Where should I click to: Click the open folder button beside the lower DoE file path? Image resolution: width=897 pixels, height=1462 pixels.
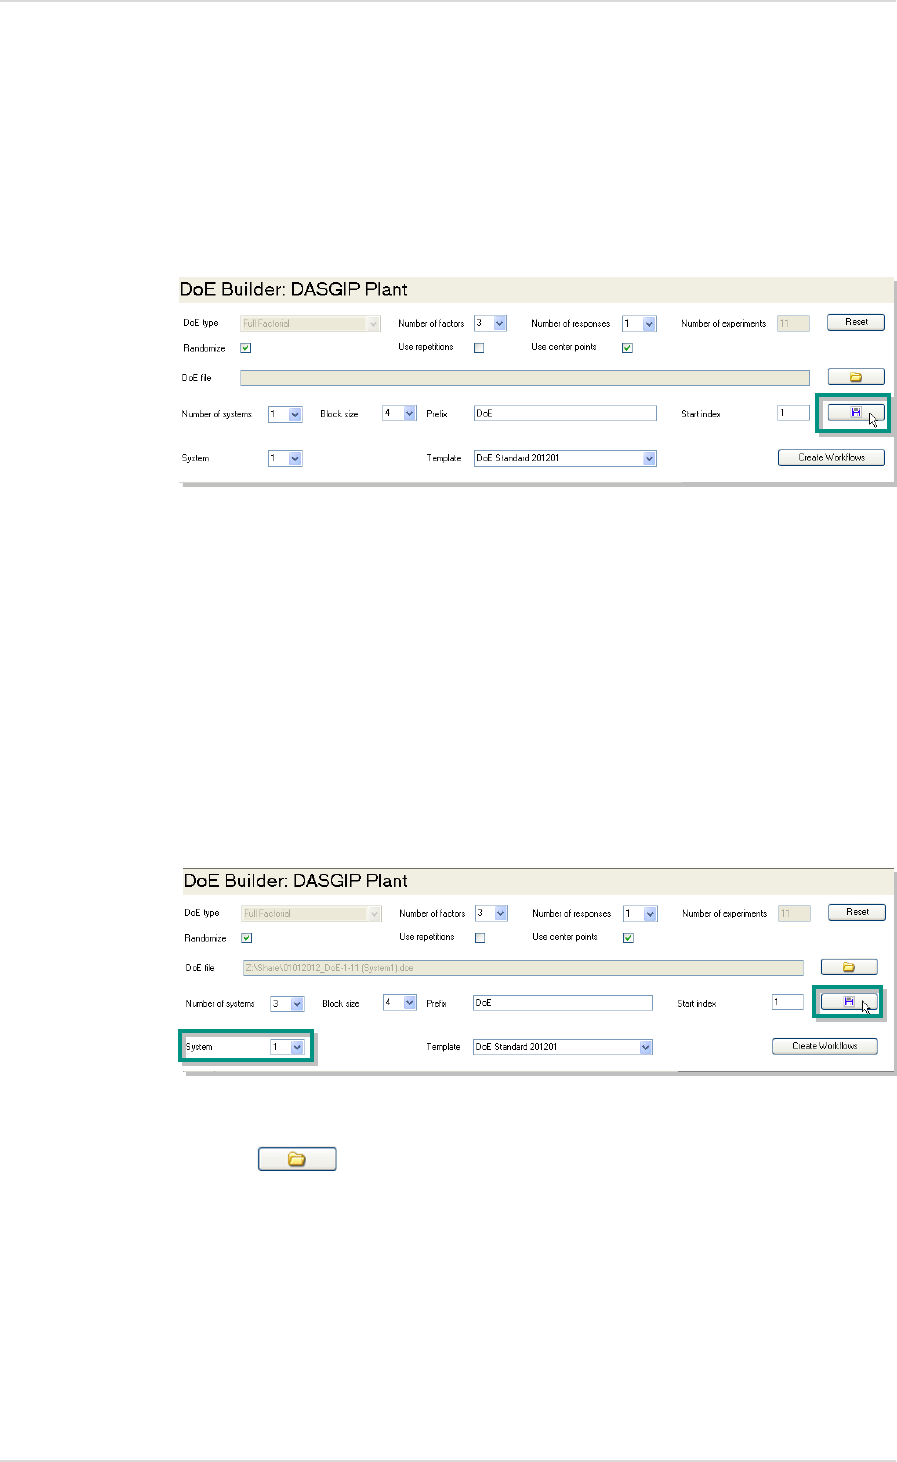point(849,967)
